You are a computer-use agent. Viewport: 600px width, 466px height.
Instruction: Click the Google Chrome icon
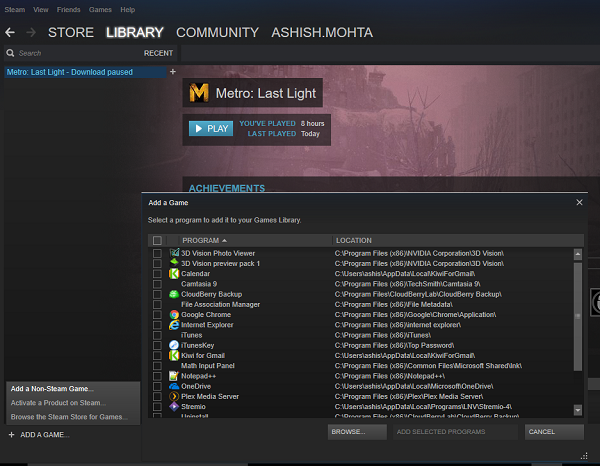pyautogui.click(x=174, y=314)
